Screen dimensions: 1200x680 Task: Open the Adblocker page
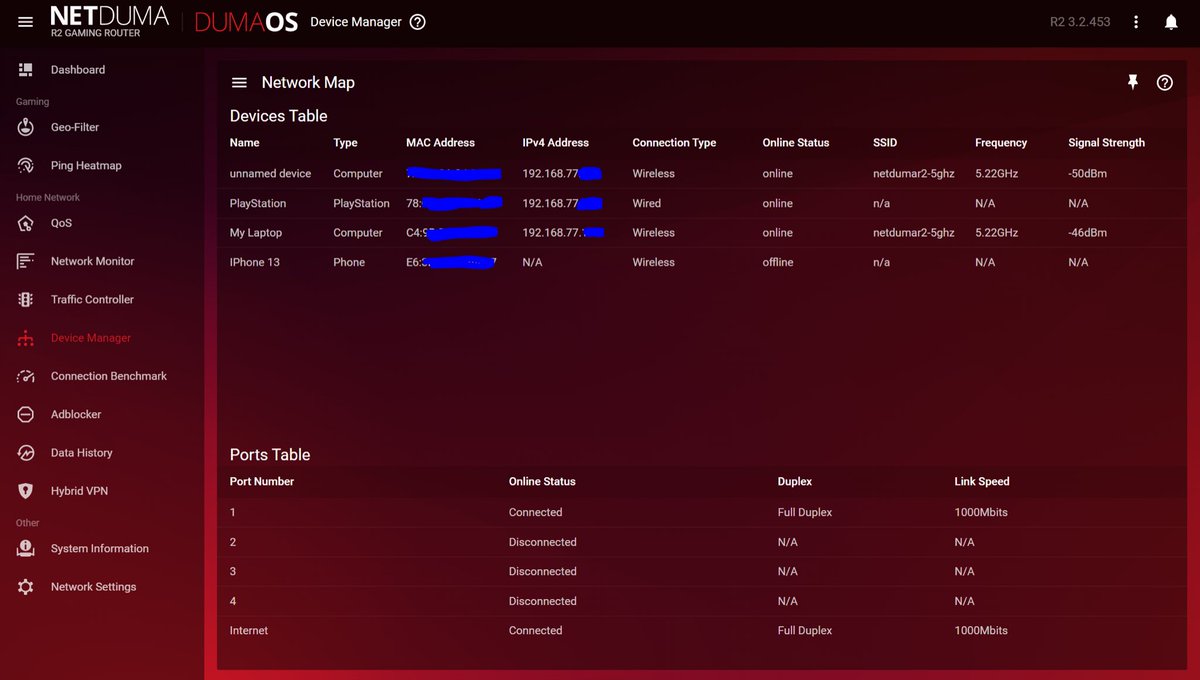[x=76, y=414]
